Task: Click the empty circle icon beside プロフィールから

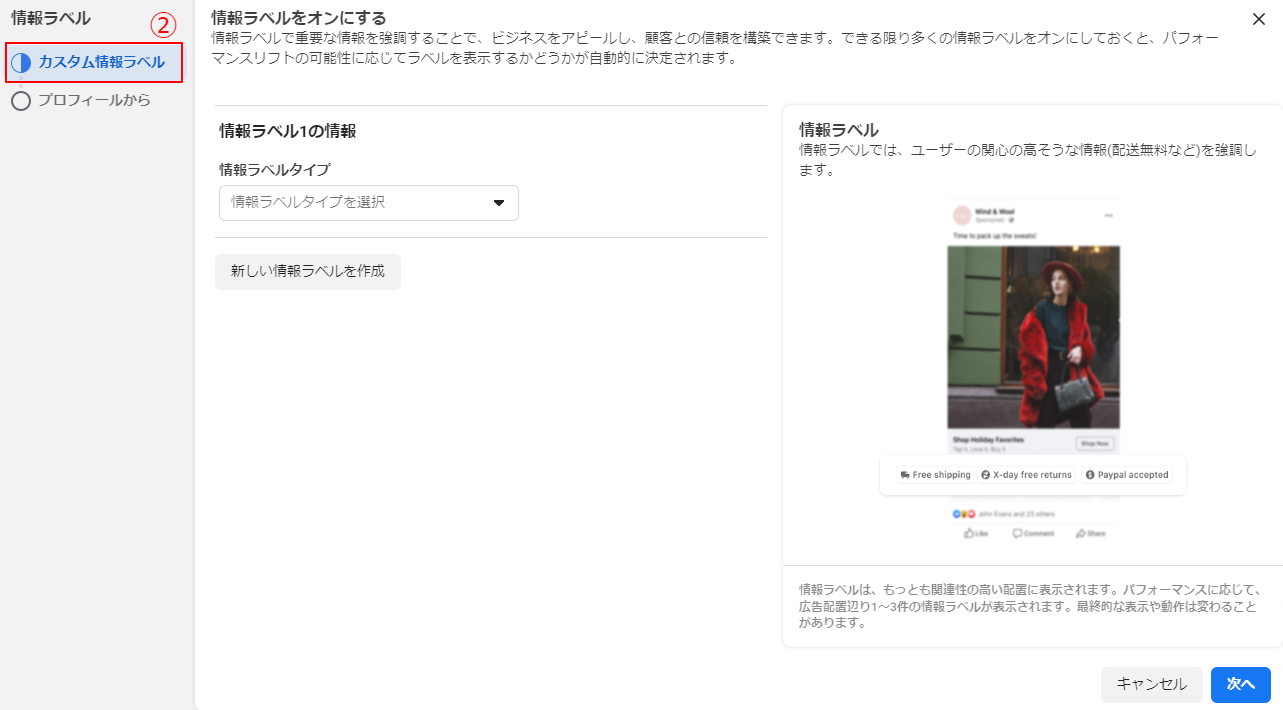Action: pyautogui.click(x=21, y=100)
